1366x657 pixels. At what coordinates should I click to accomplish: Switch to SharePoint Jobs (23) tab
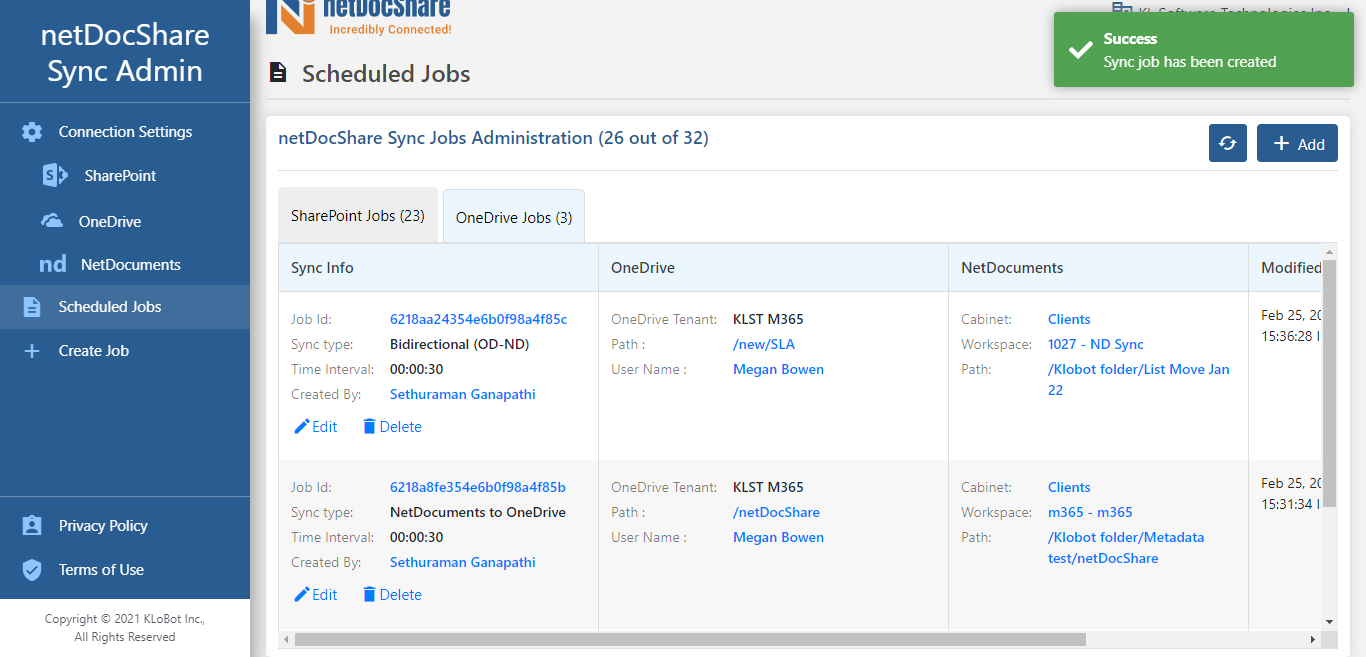(358, 215)
